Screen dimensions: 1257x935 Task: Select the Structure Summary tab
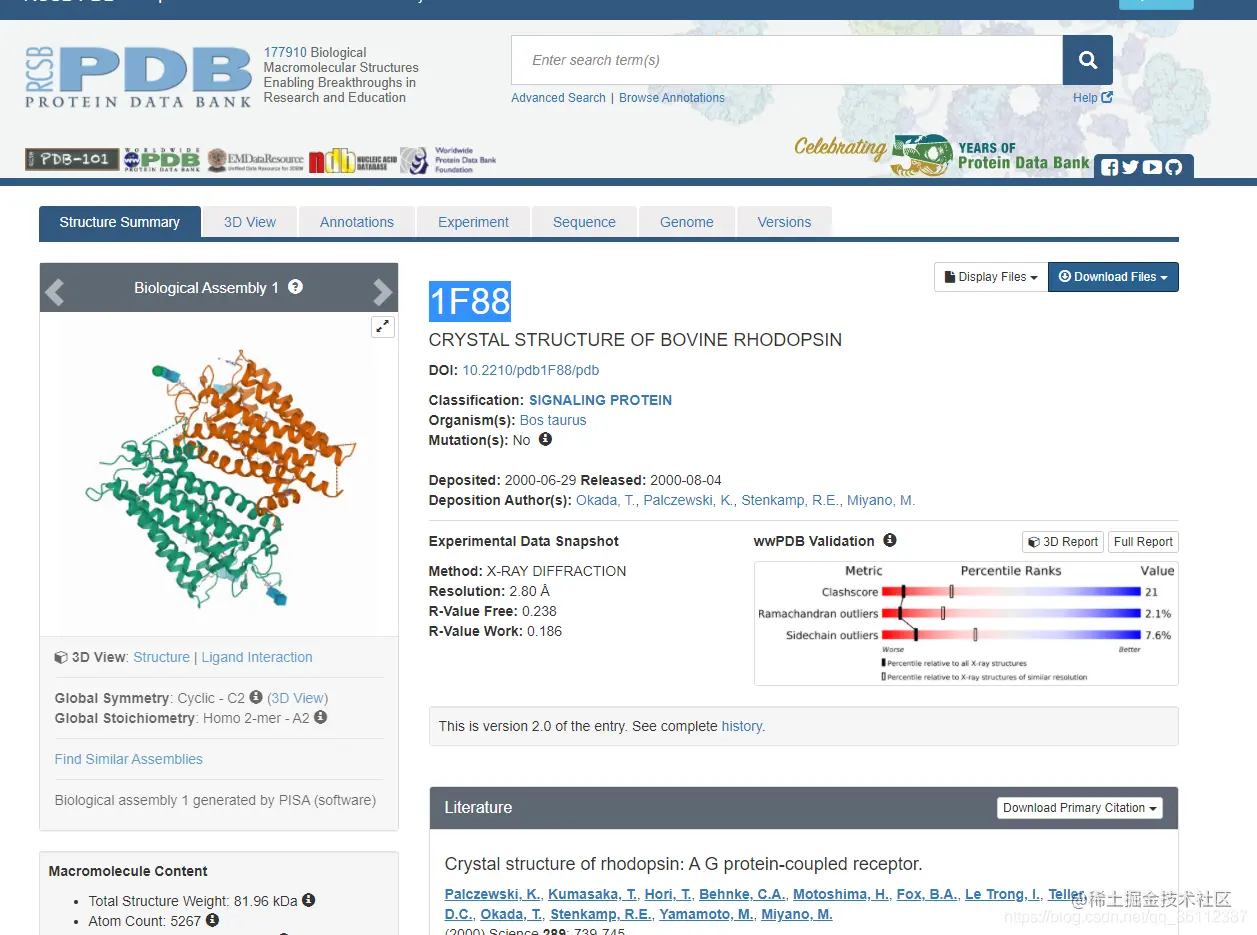[120, 222]
